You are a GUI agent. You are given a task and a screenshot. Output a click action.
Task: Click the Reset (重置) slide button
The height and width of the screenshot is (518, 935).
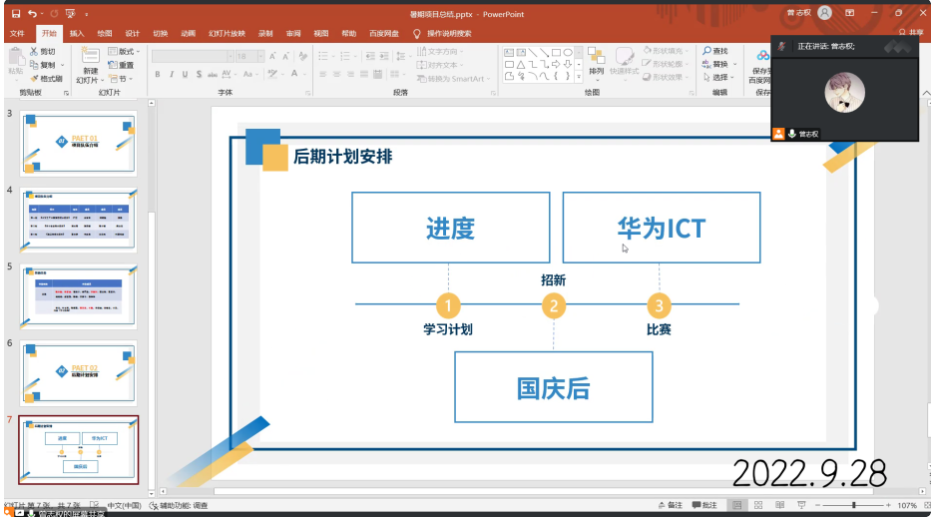[122, 65]
